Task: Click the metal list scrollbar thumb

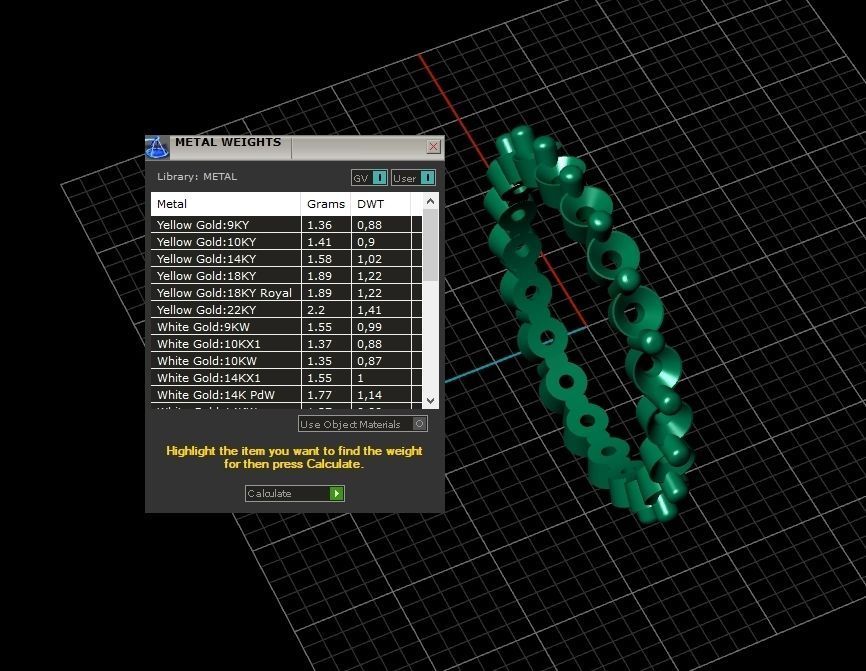Action: click(x=431, y=245)
